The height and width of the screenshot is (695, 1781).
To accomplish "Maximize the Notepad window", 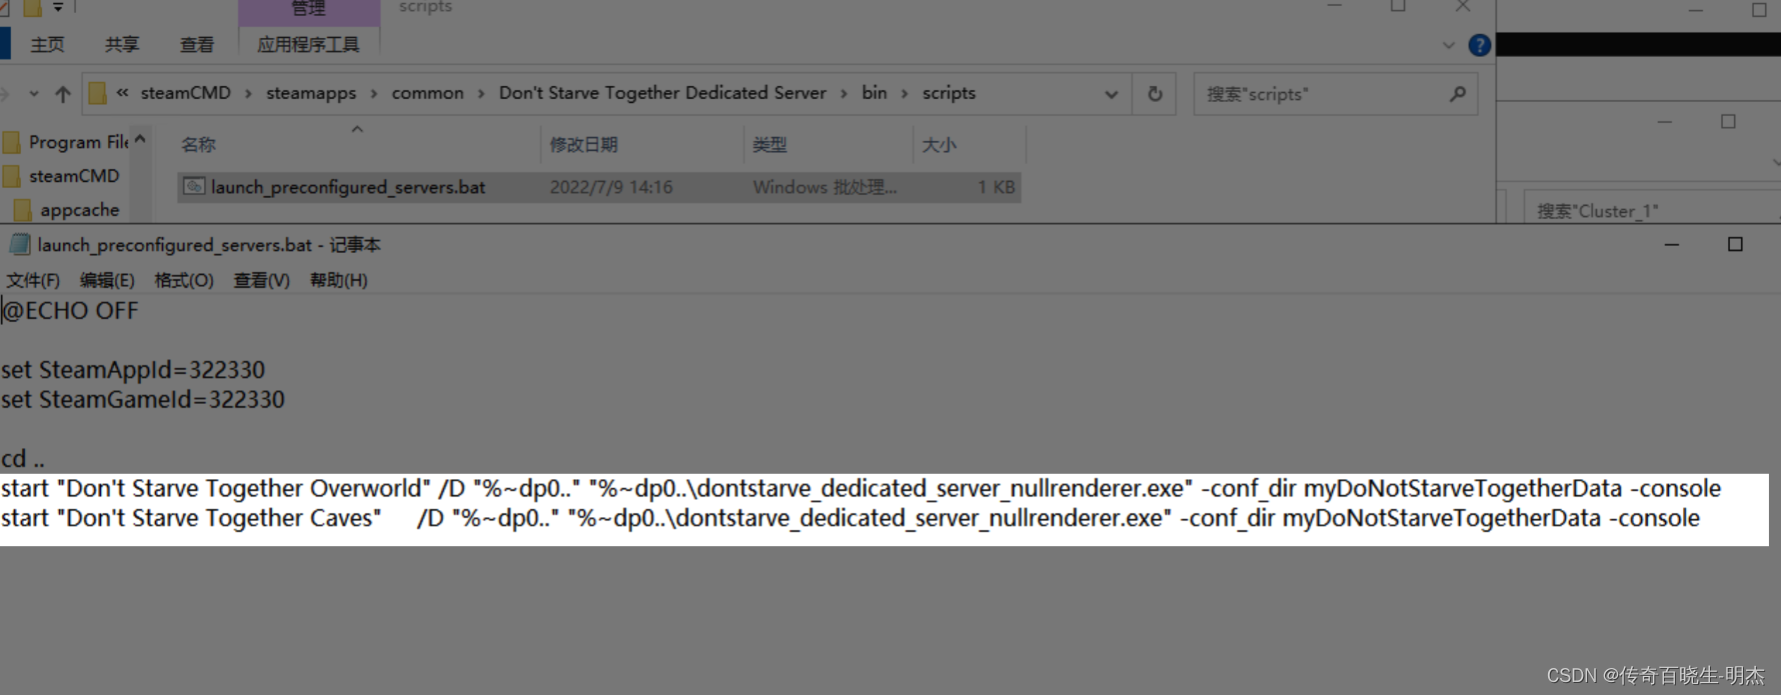I will [1735, 245].
